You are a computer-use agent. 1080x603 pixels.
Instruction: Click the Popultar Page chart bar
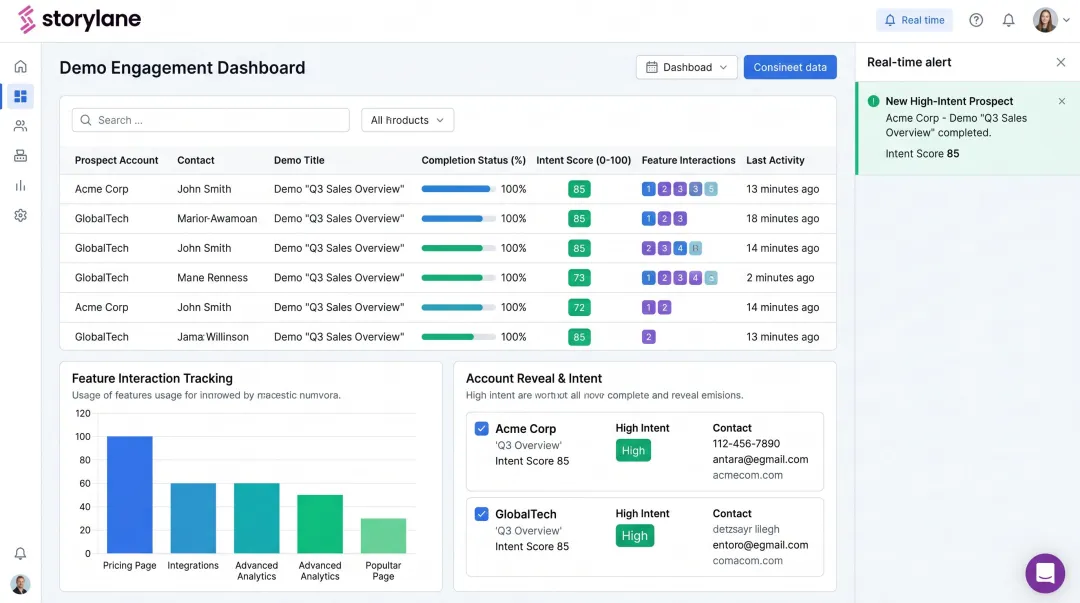click(383, 535)
